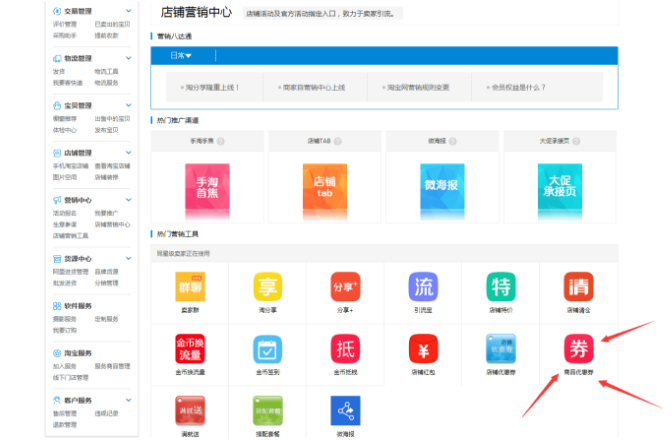Go to 分销管理 in sidebar
This screenshot has width=672, height=440.
106,283
